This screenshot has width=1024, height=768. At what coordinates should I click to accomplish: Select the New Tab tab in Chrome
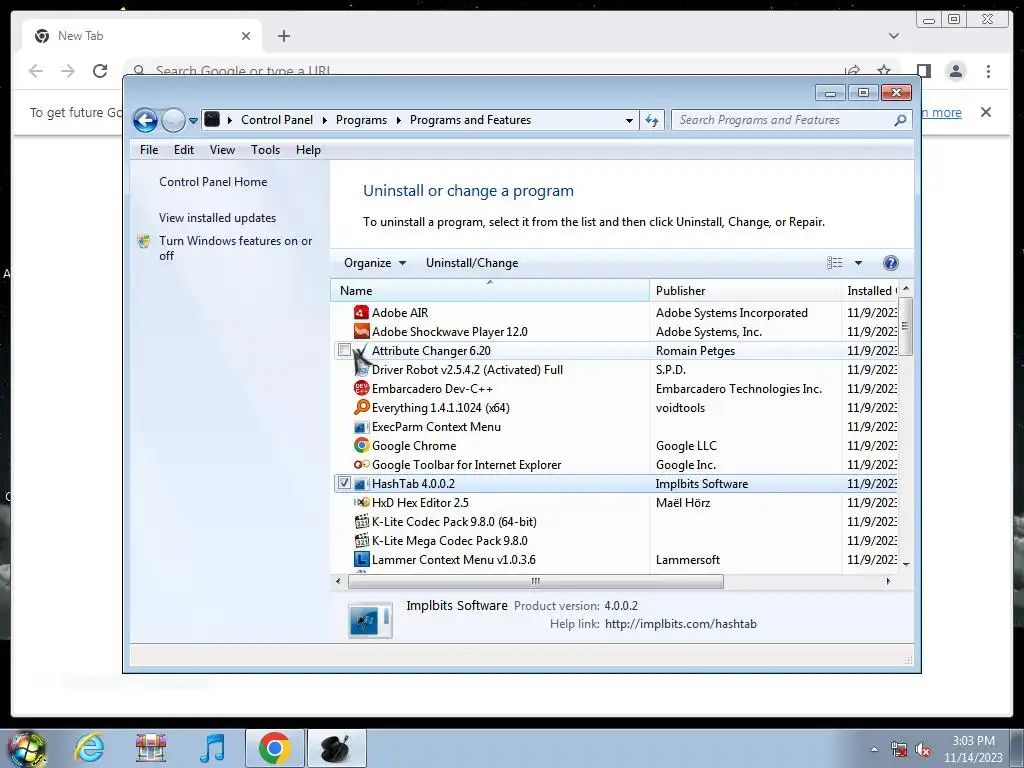142,36
